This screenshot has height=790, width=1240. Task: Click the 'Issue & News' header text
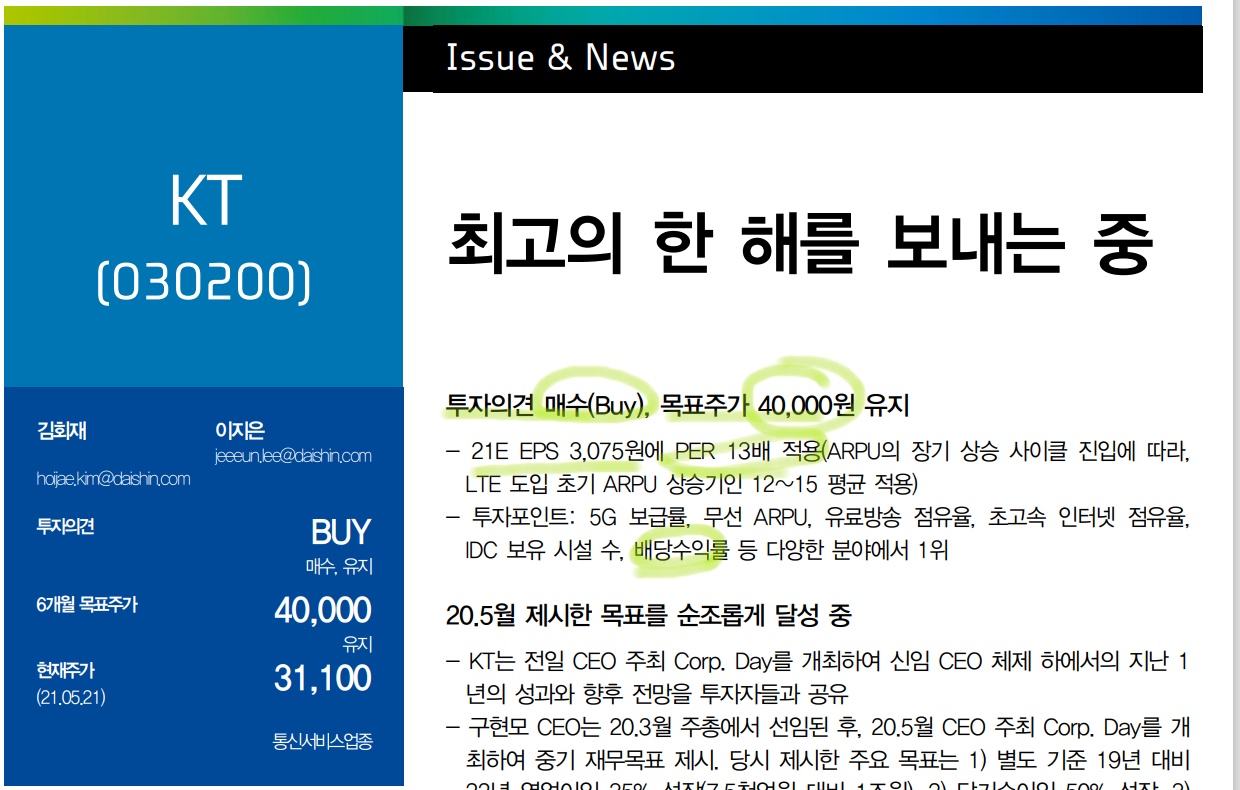pyautogui.click(x=561, y=58)
